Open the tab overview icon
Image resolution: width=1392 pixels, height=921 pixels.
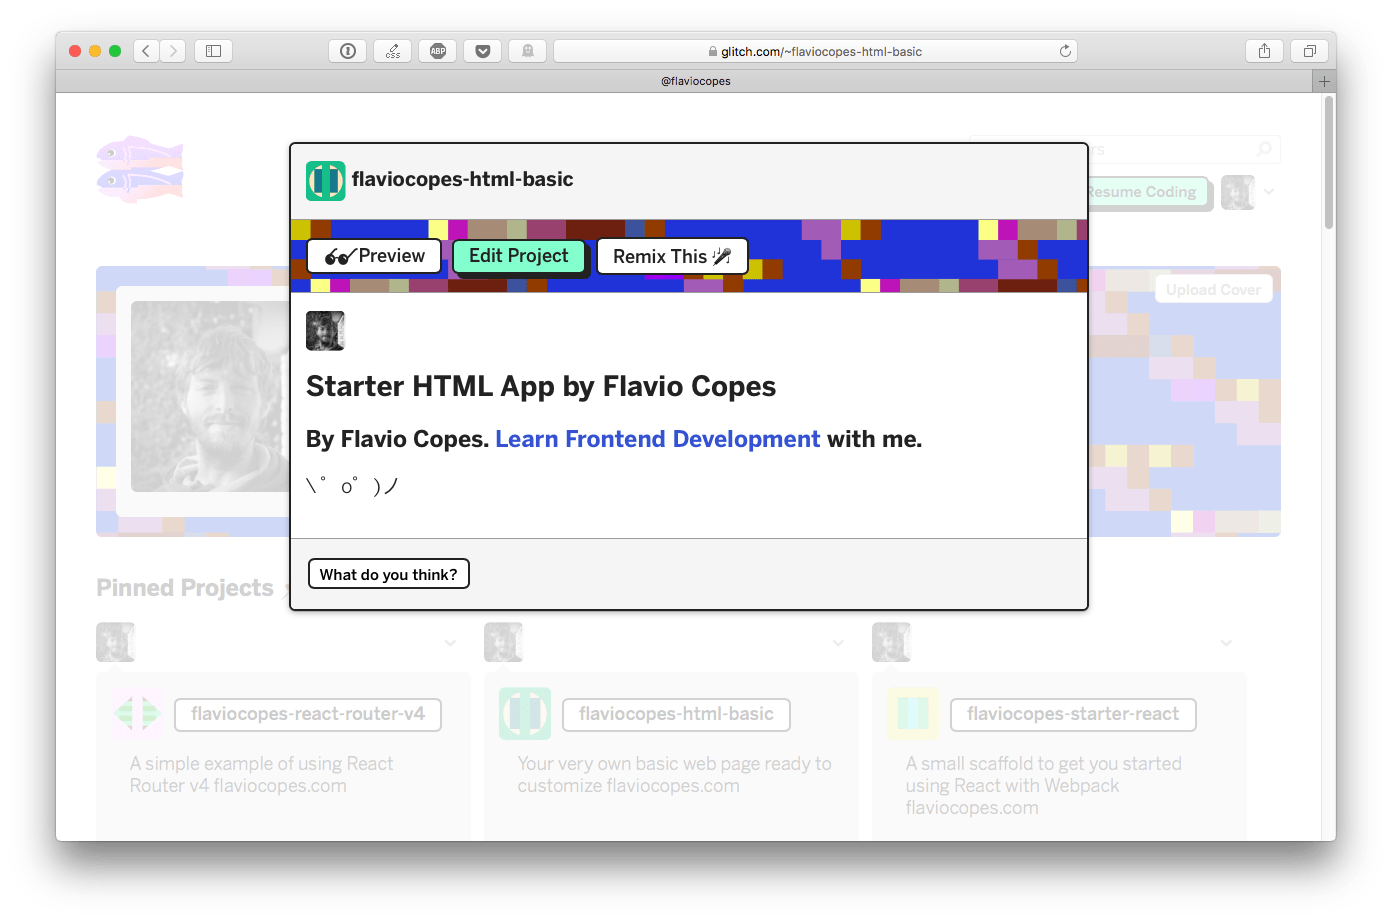tap(1309, 50)
